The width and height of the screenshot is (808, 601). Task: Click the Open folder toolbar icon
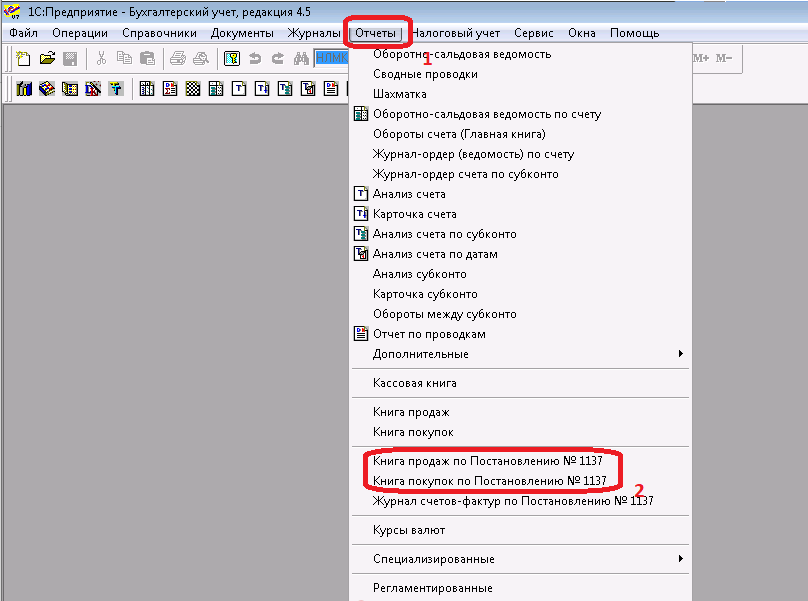[x=47, y=58]
